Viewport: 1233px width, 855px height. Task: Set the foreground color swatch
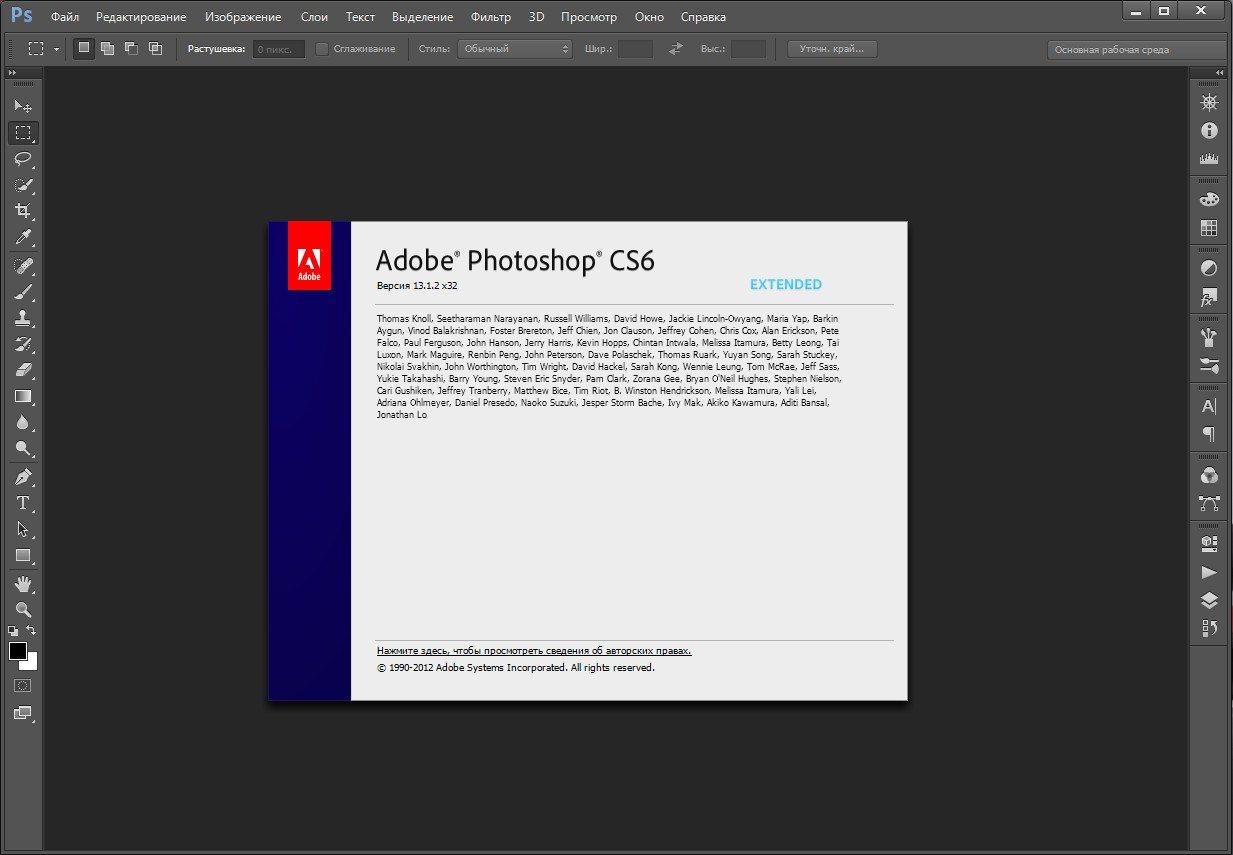18,651
